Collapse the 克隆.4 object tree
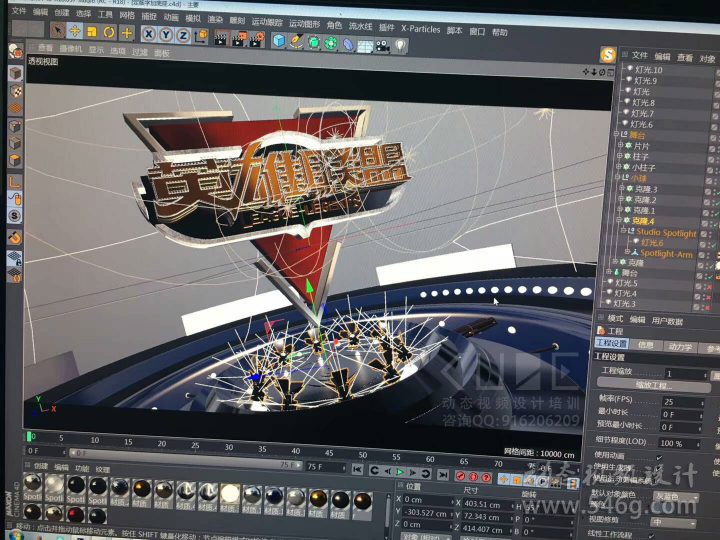 [622, 221]
